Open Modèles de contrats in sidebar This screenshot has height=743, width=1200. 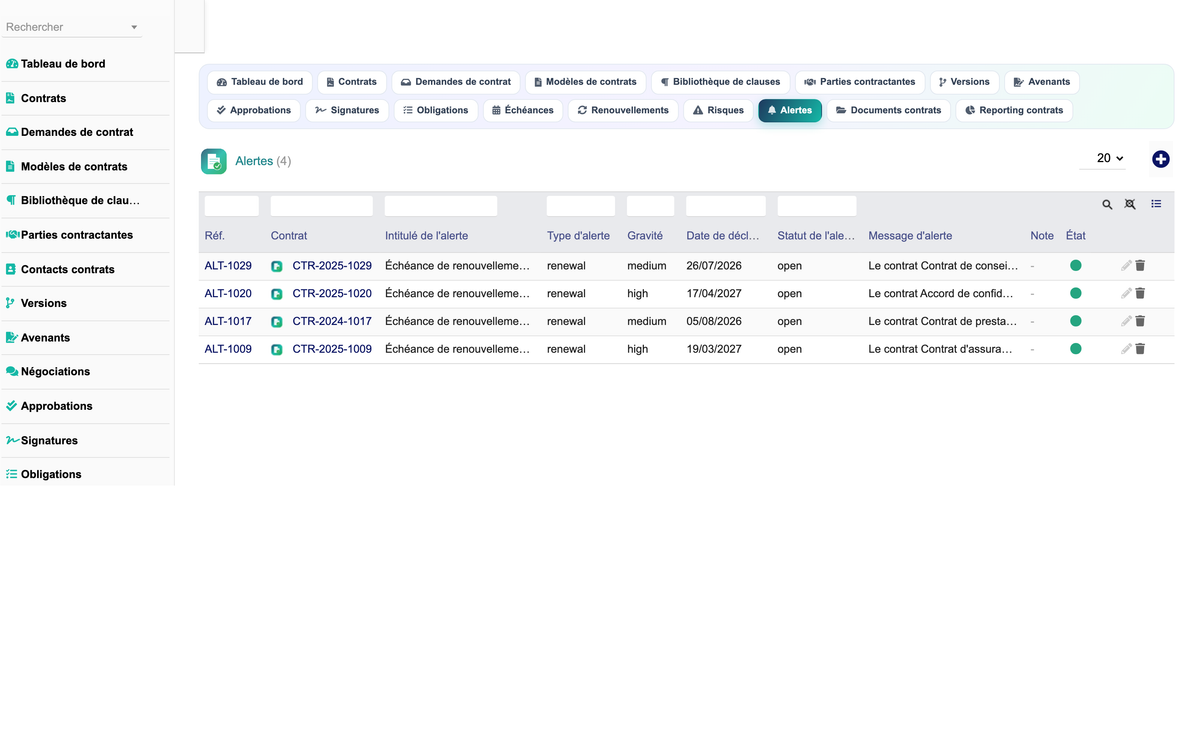coord(87,166)
